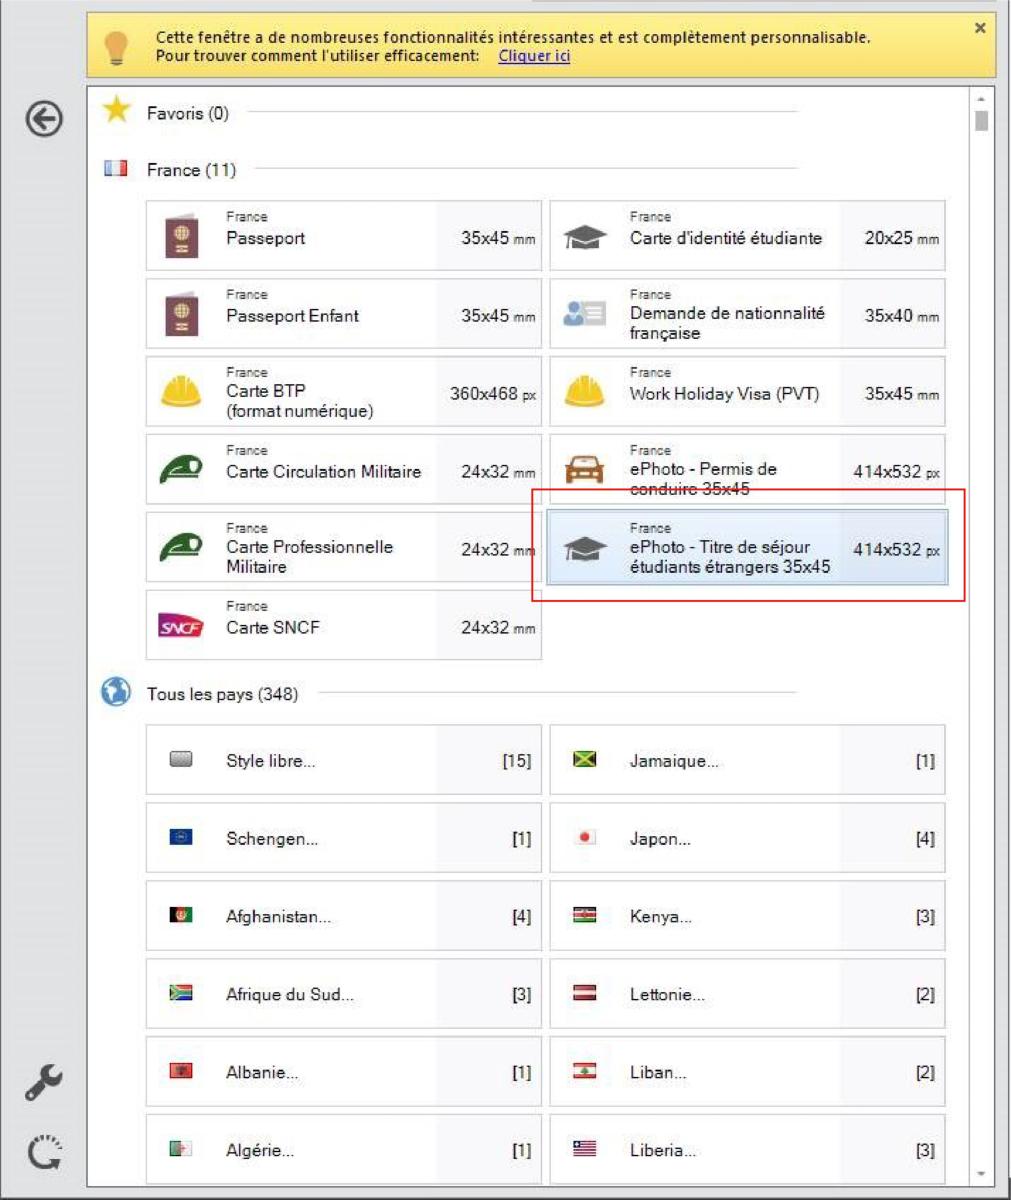Click the French flag section icon
Image resolution: width=1011 pixels, height=1200 pixels.
coord(116,169)
